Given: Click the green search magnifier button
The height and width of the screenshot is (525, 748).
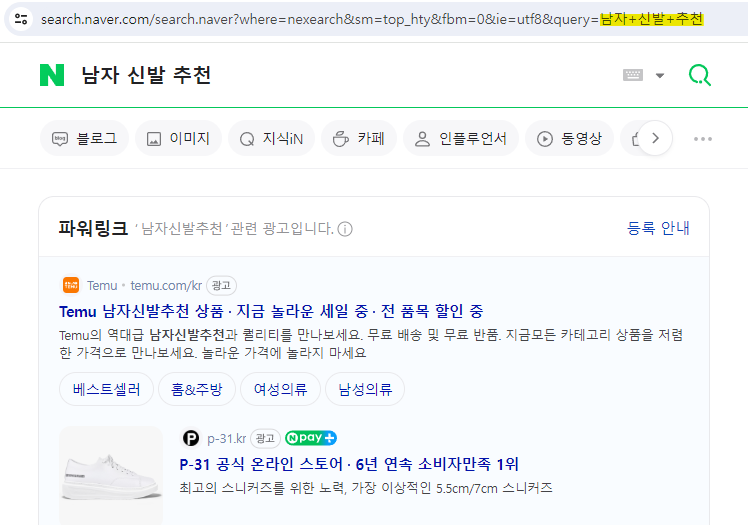Looking at the screenshot, I should [700, 75].
